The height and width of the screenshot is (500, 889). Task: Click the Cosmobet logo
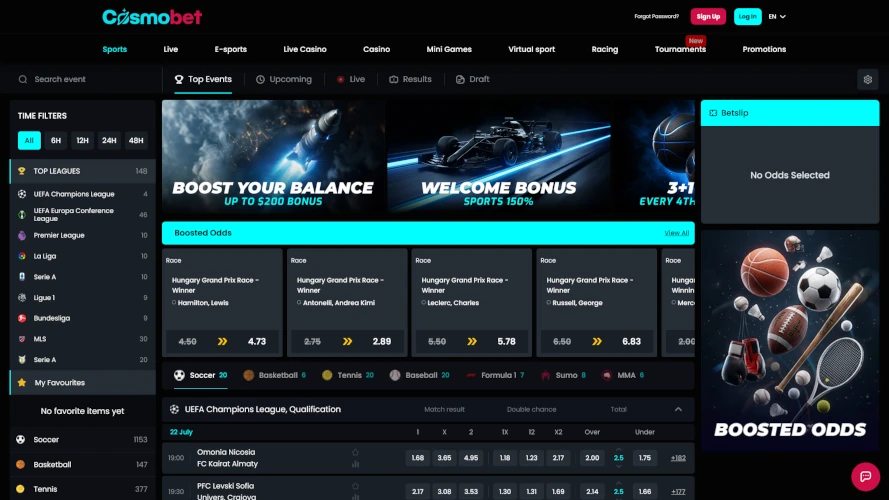152,16
